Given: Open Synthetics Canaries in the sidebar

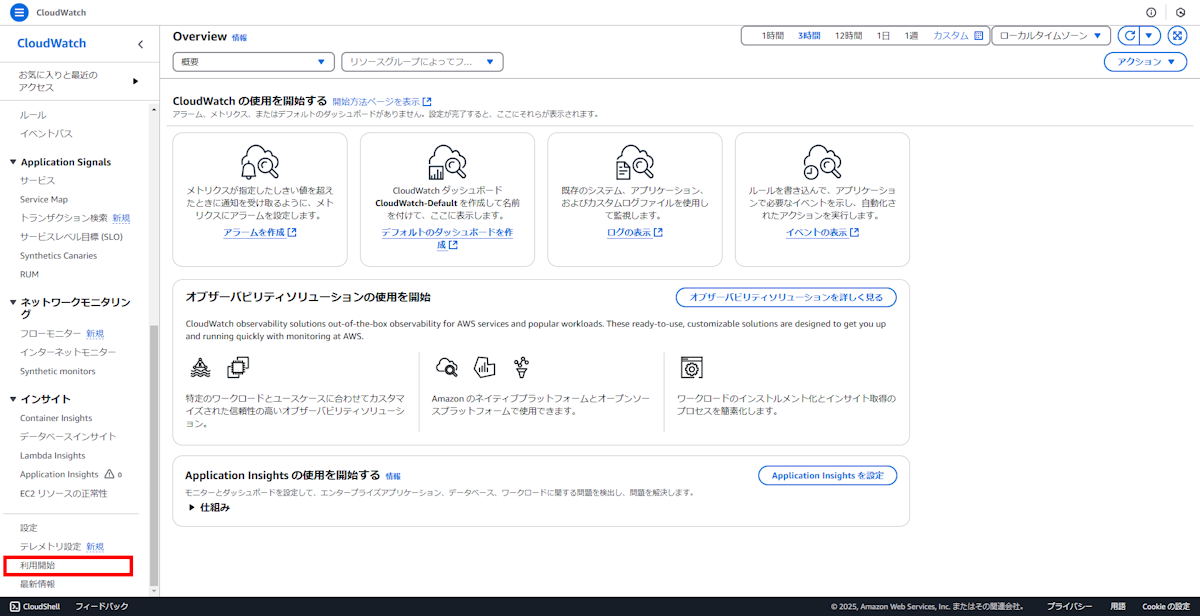Looking at the screenshot, I should [59, 255].
